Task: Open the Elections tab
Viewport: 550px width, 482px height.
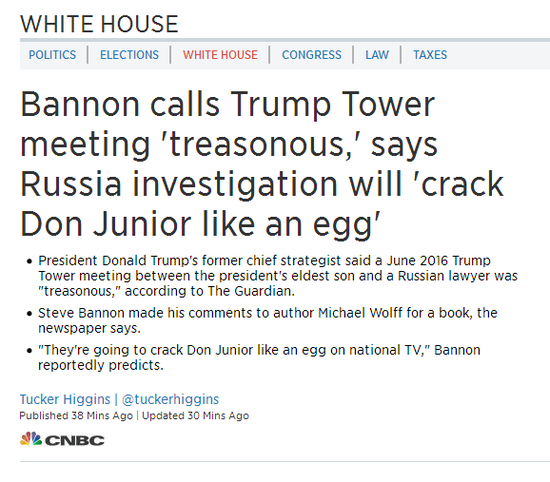Action: [x=129, y=55]
